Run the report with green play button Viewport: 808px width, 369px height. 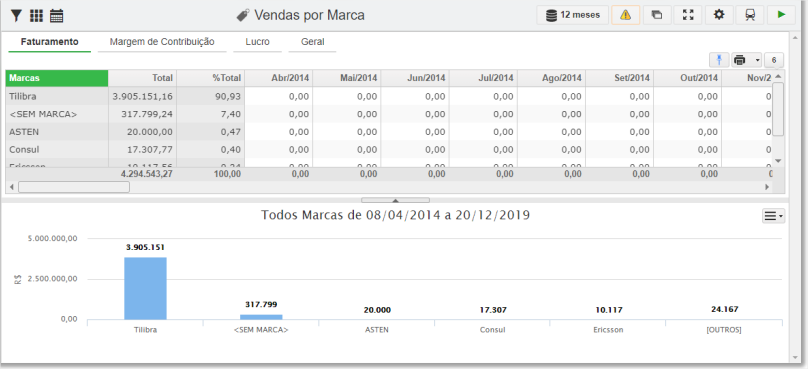click(782, 15)
